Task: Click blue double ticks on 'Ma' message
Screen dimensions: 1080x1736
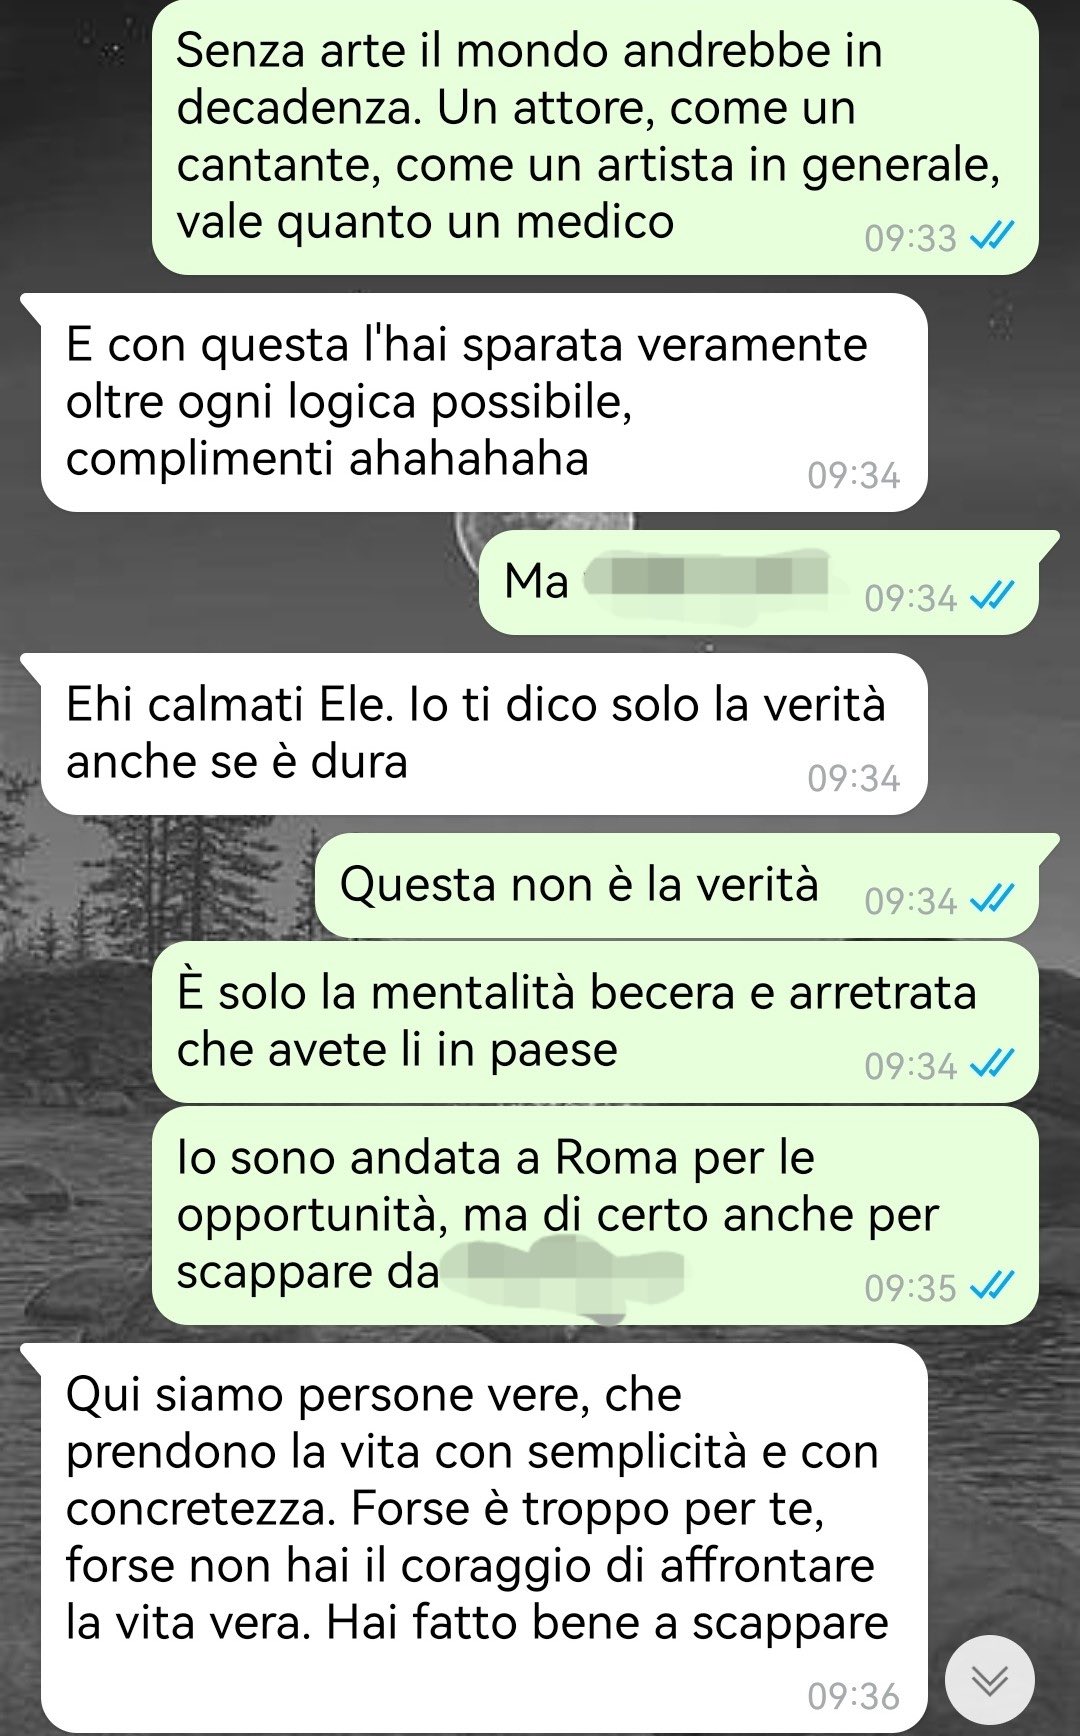Action: click(992, 596)
